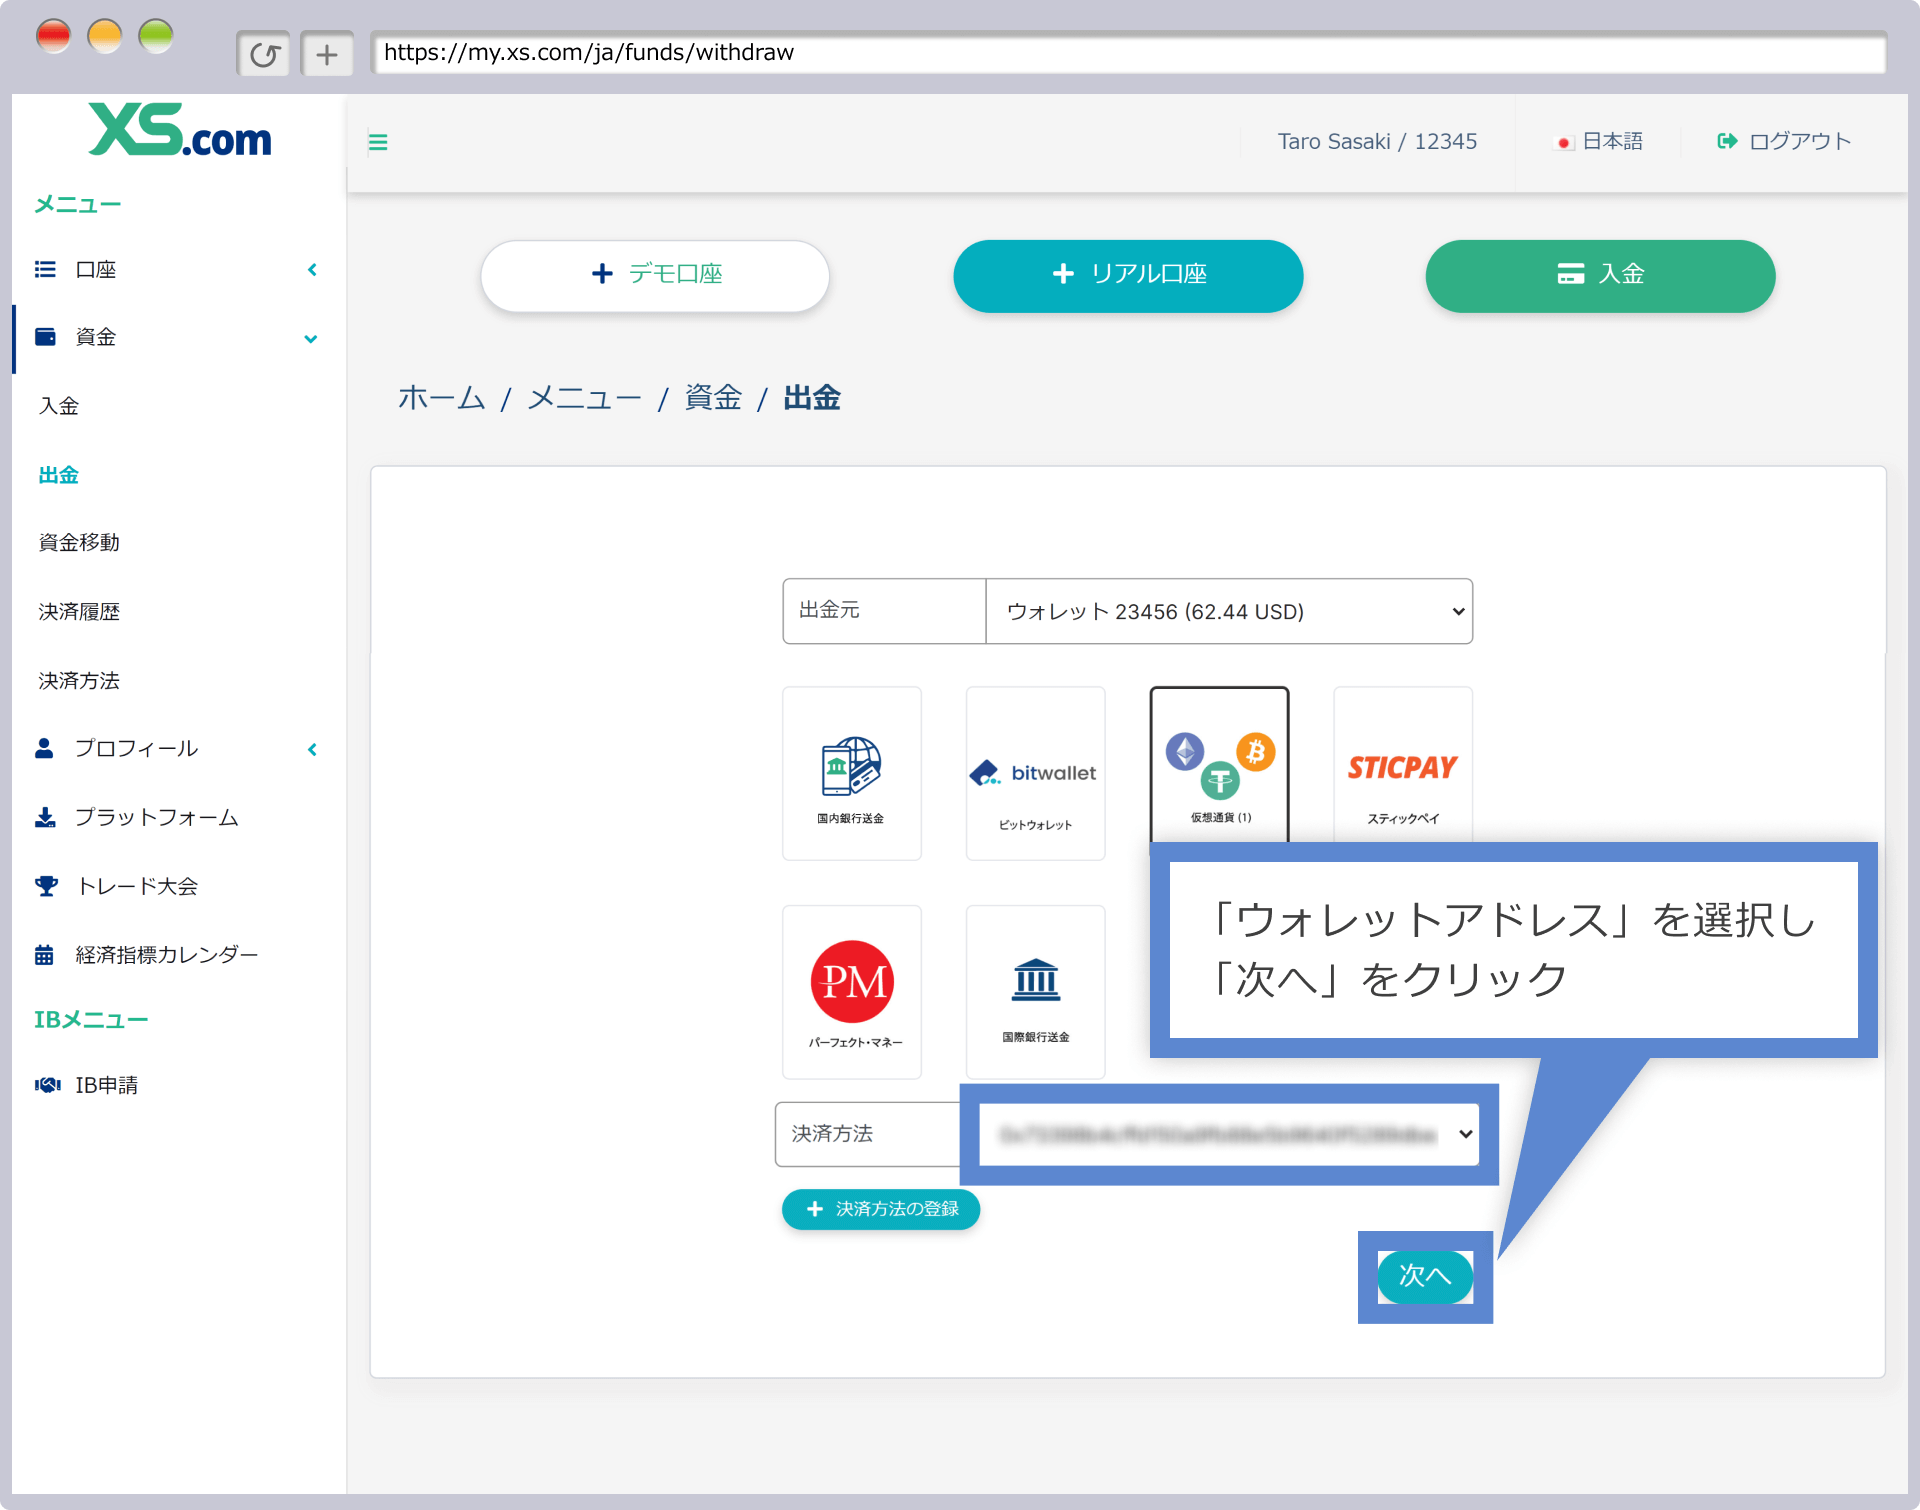Open 入金 in the sidebar submenu
The image size is (1920, 1510).
pyautogui.click(x=59, y=406)
